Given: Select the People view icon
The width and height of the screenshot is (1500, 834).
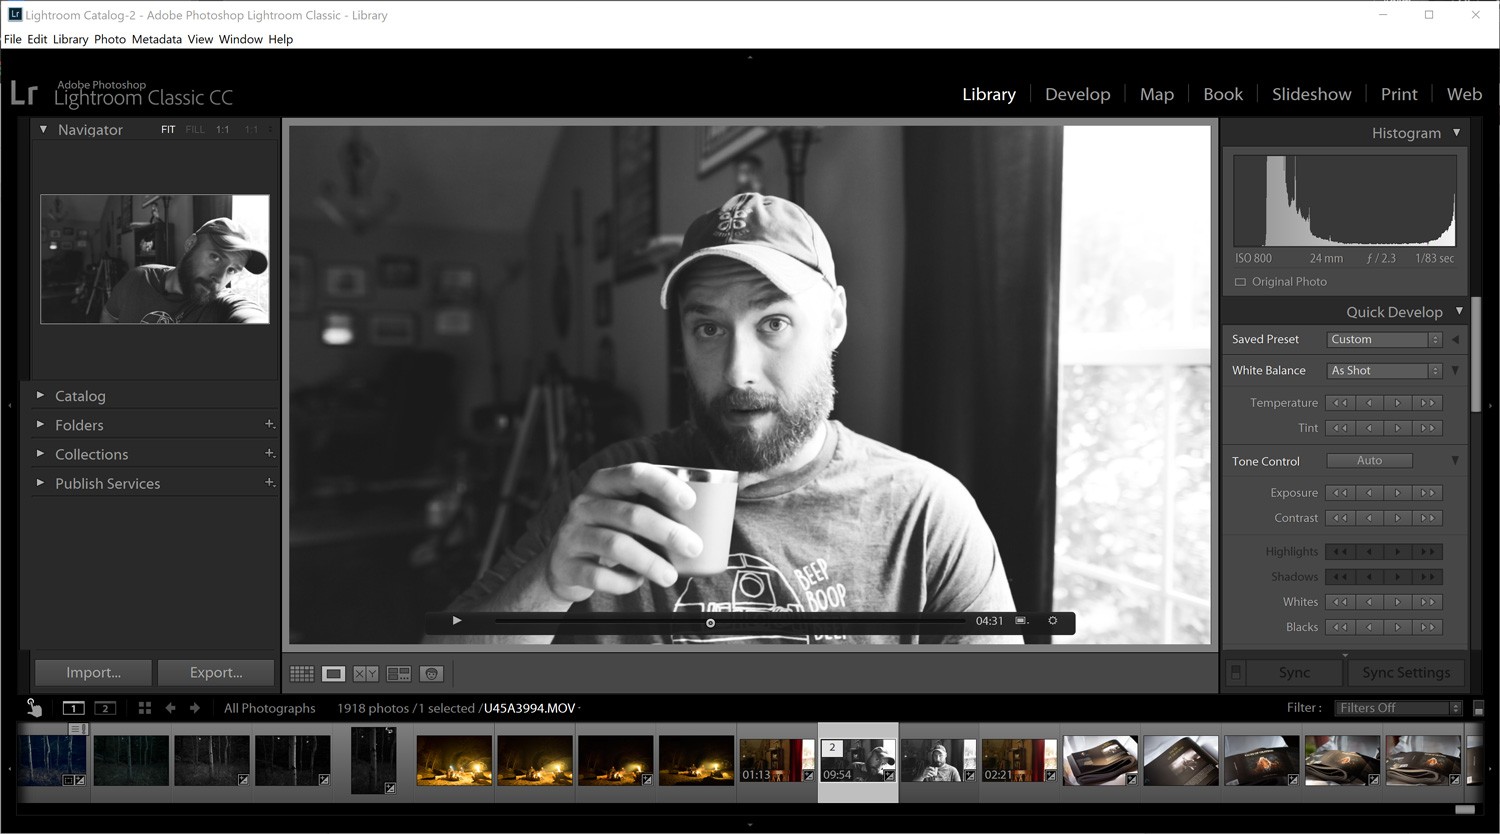Looking at the screenshot, I should (x=431, y=673).
